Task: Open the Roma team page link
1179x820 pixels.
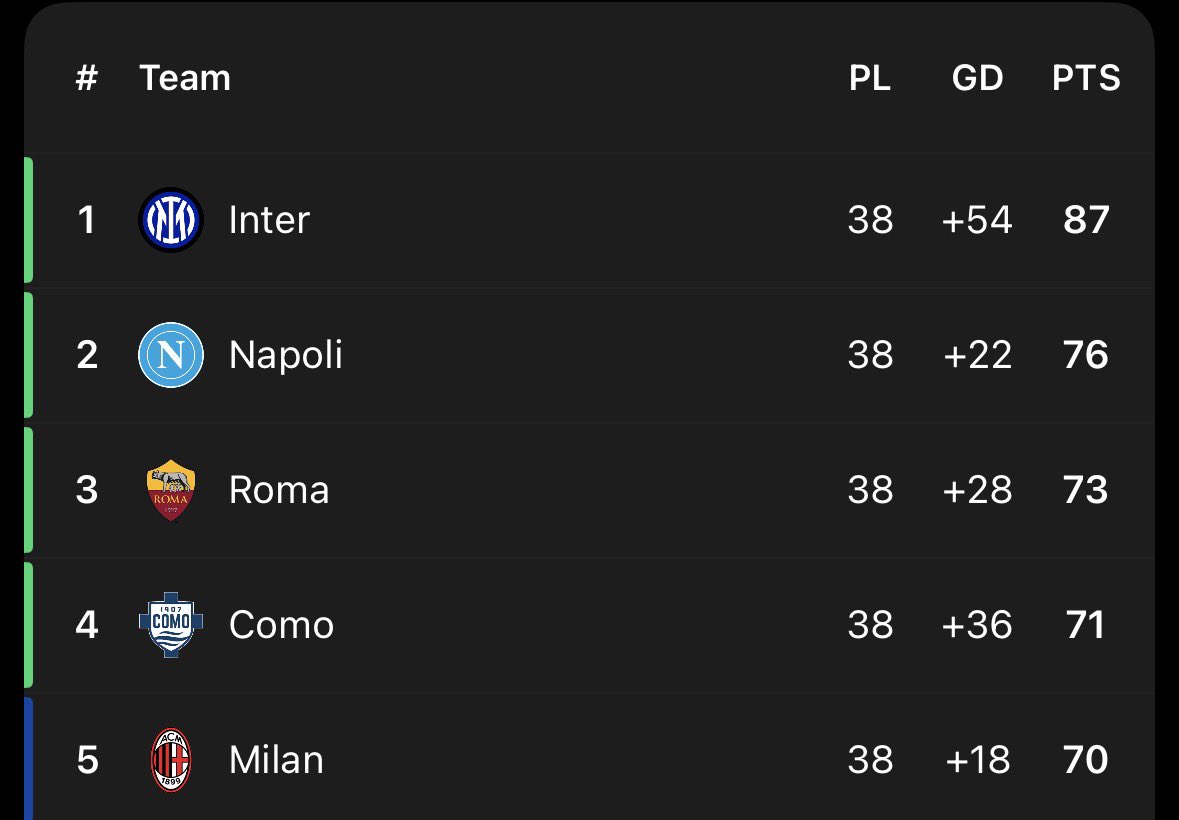Action: tap(279, 490)
